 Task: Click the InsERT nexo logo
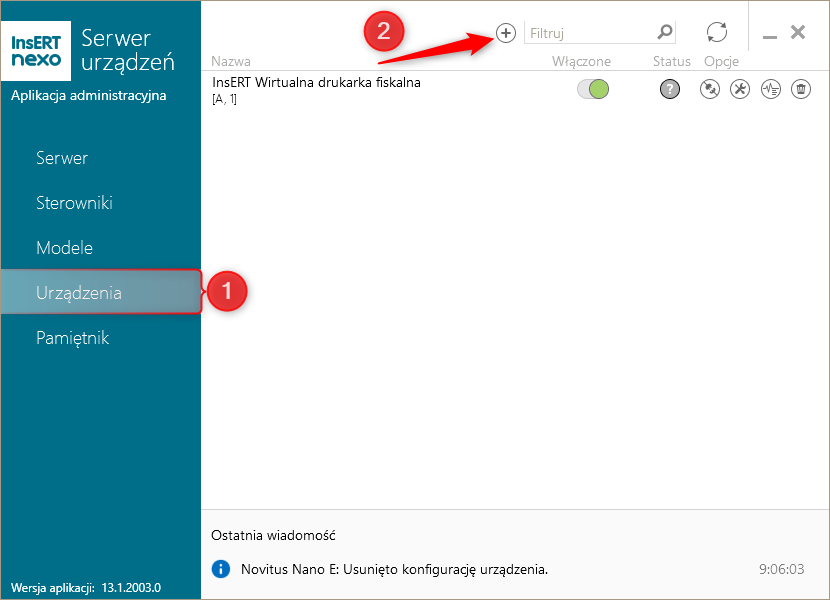point(36,51)
